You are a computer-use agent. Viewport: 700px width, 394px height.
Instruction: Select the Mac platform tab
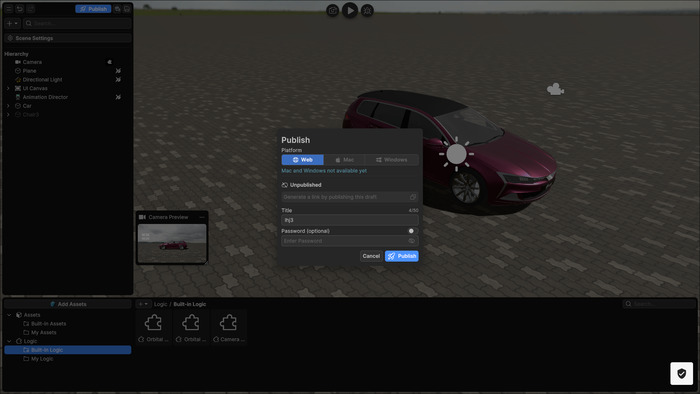[344, 160]
